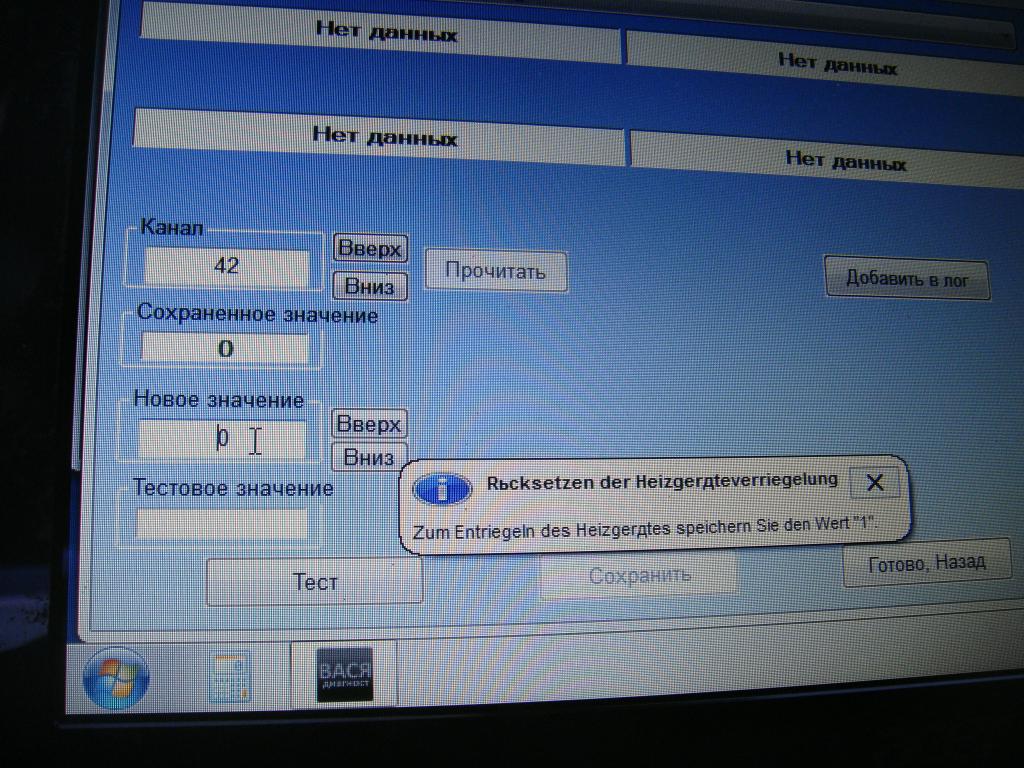This screenshot has height=768, width=1024.
Task: Click the Сохраненное значение field showing 0
Action: [x=225, y=348]
